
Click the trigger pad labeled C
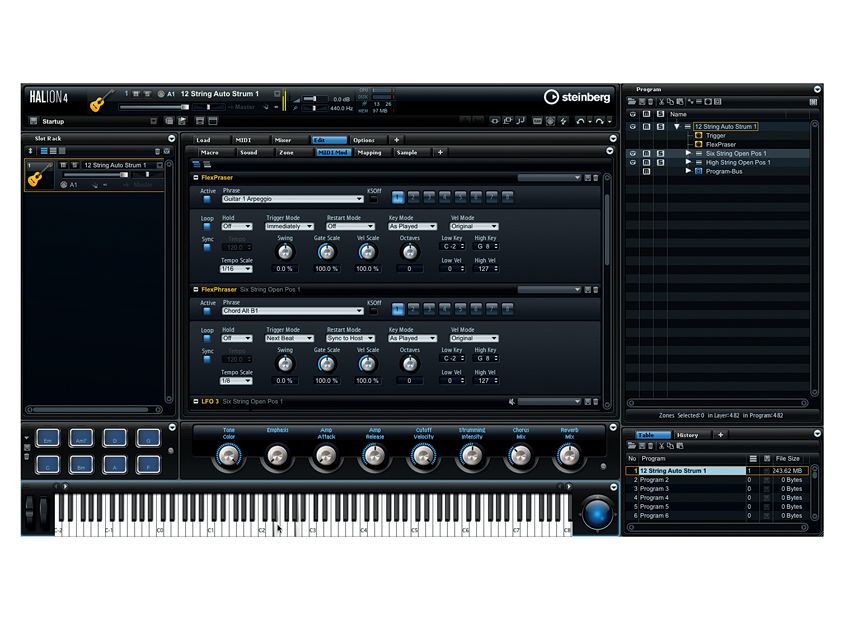(48, 464)
